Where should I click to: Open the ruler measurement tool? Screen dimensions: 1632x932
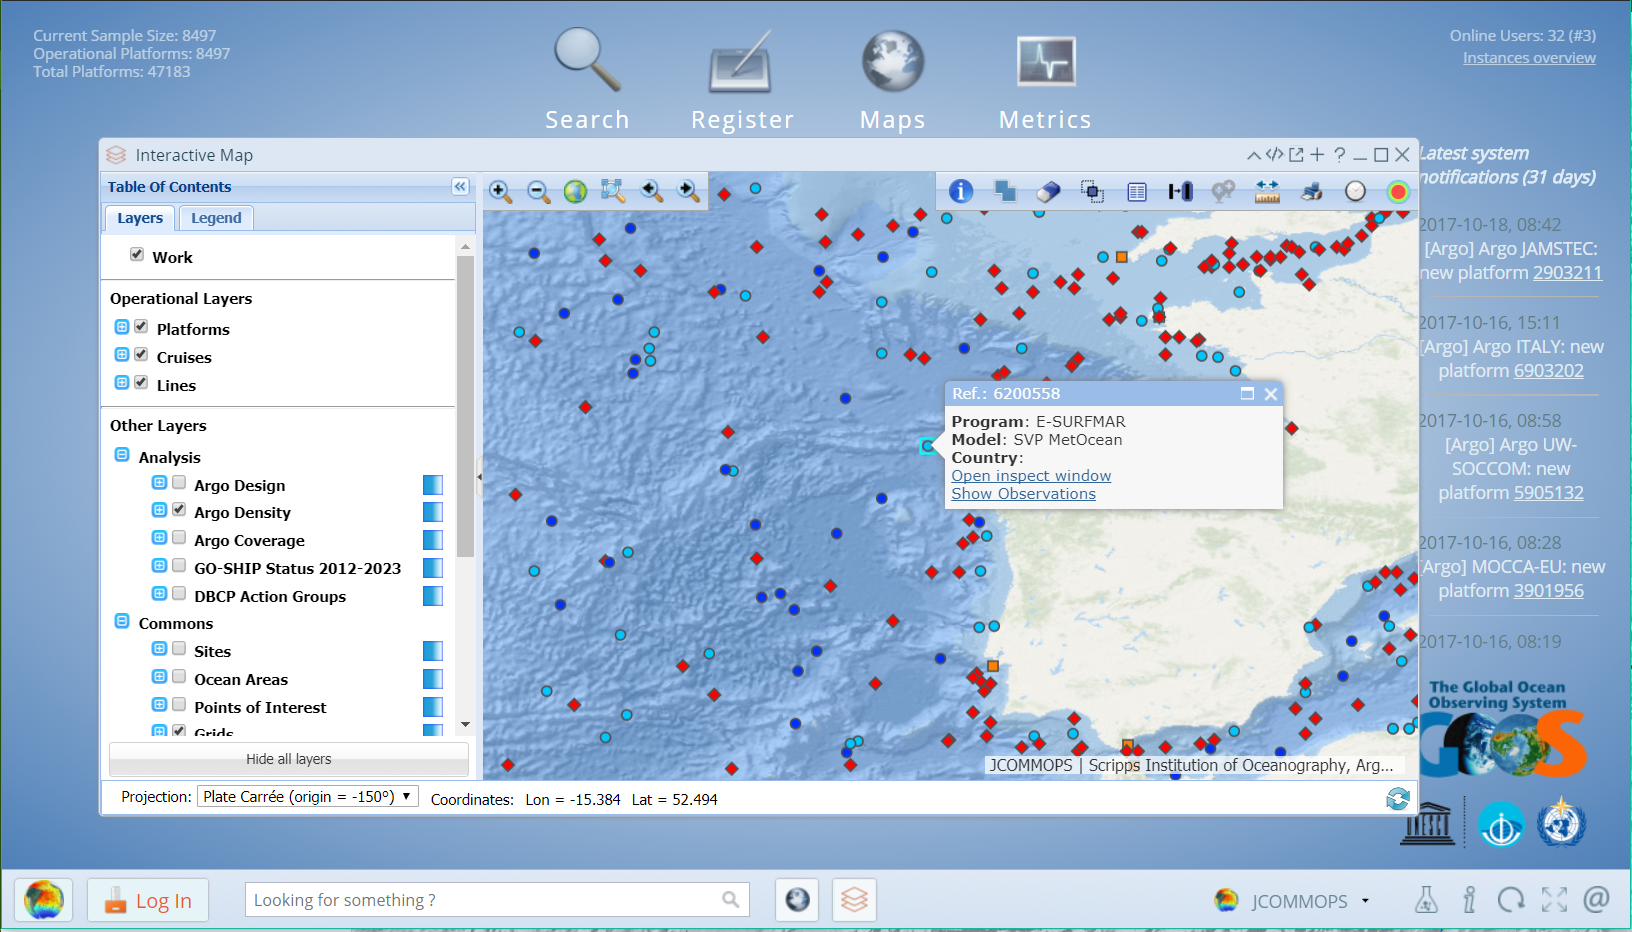pyautogui.click(x=1267, y=191)
